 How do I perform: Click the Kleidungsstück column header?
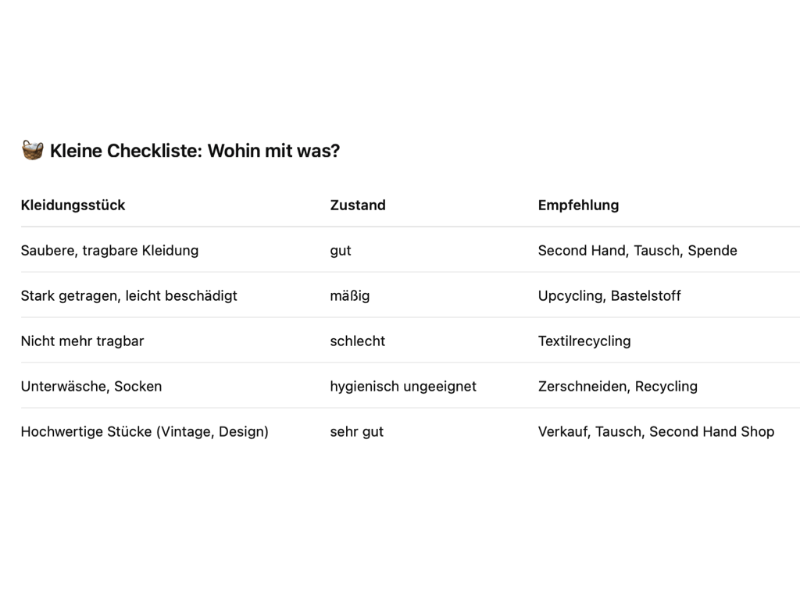(x=73, y=205)
